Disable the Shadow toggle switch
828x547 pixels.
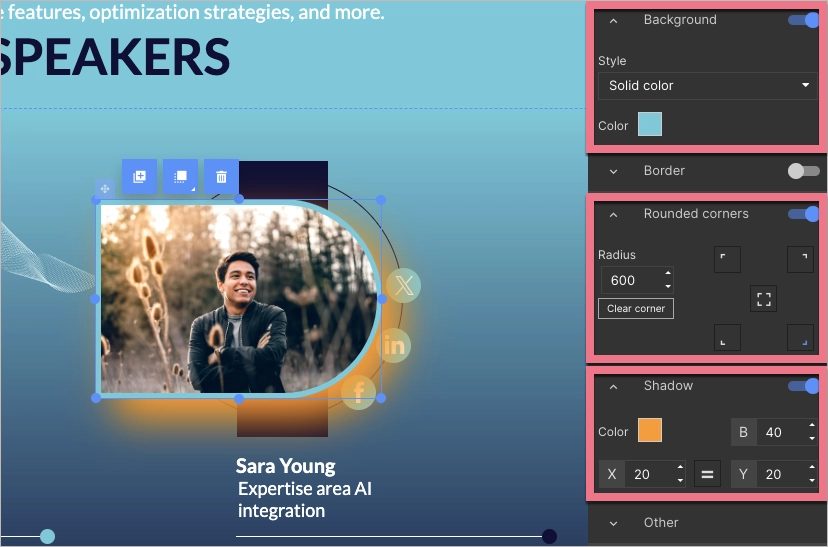click(803, 386)
